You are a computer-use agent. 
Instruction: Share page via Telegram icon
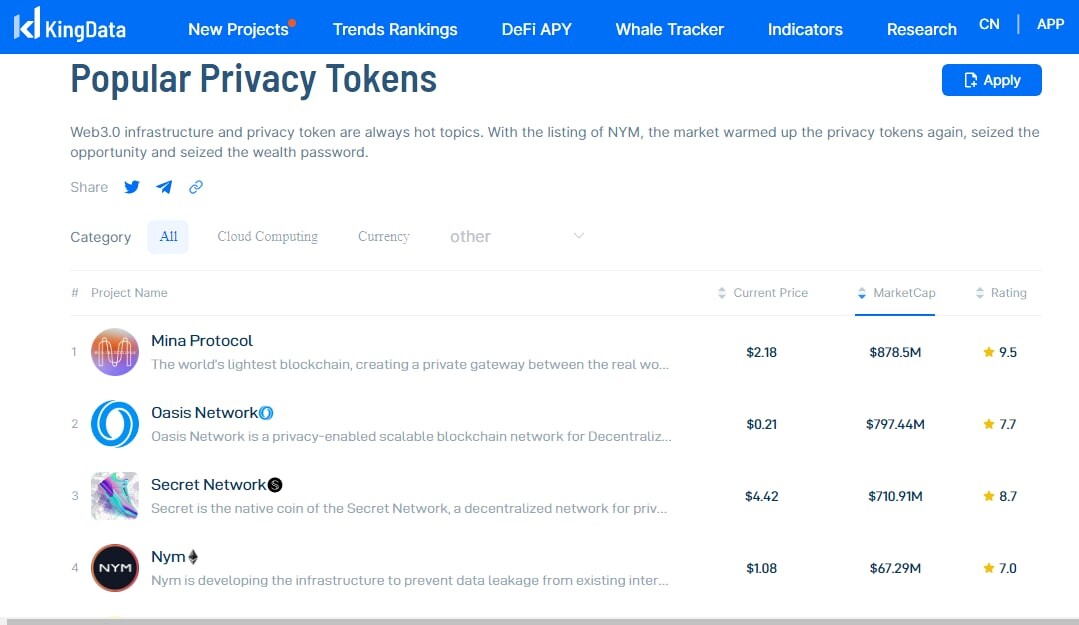(x=164, y=187)
